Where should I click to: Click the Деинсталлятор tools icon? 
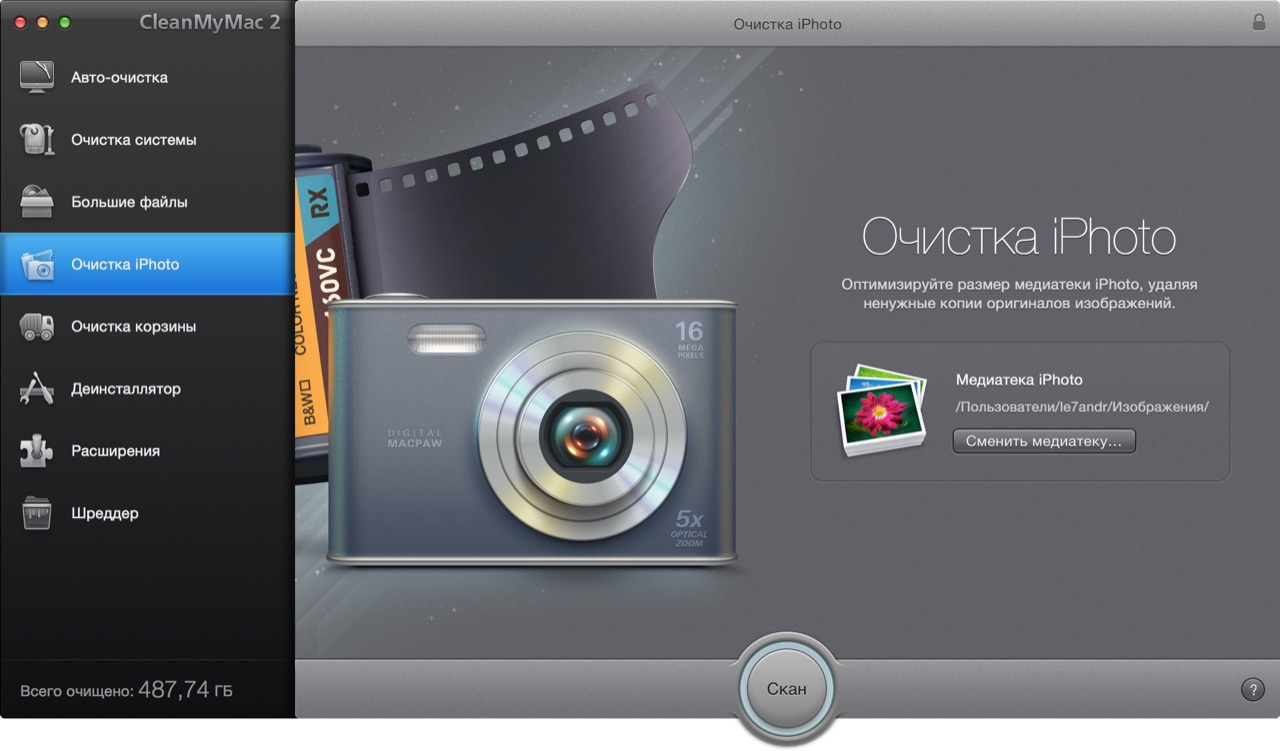click(37, 389)
